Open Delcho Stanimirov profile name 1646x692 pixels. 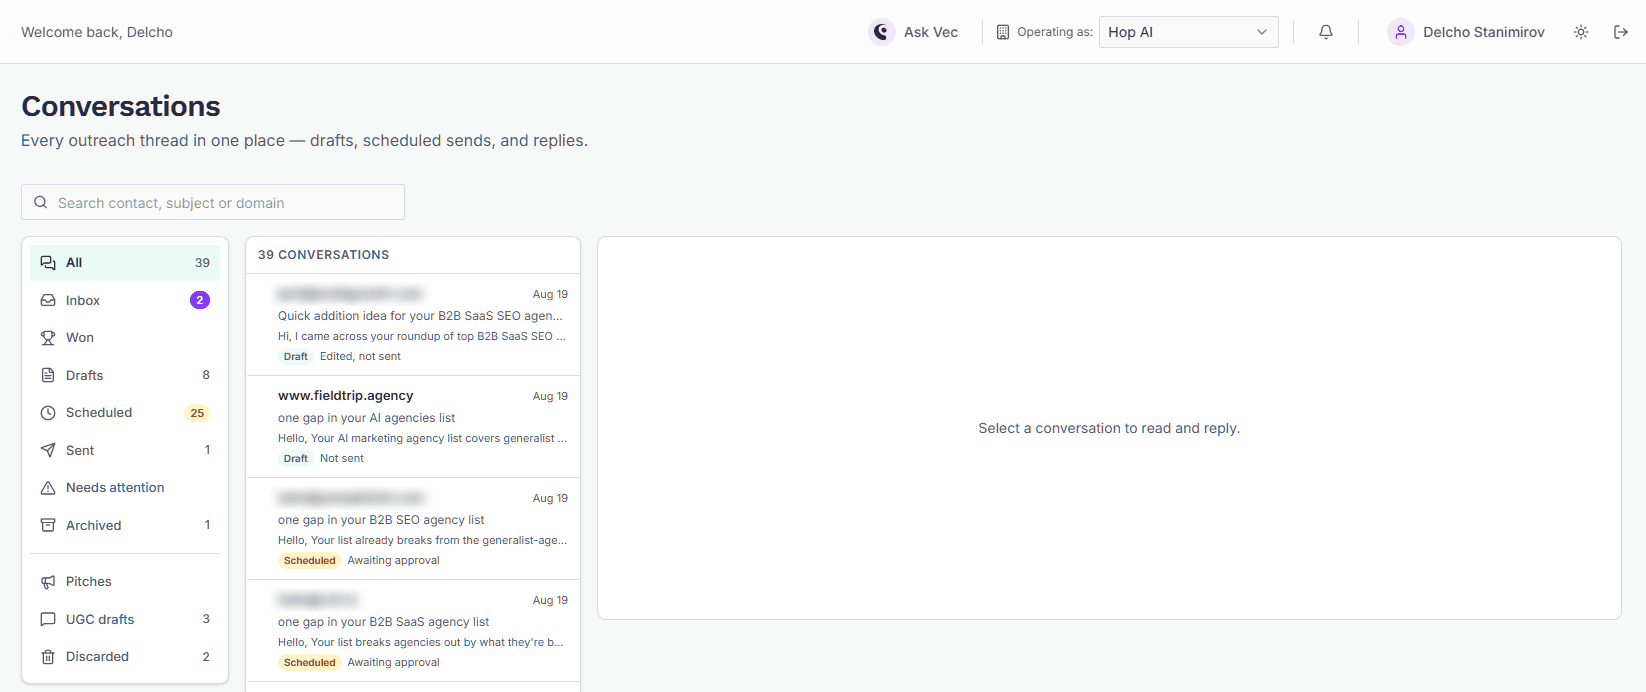tap(1484, 32)
